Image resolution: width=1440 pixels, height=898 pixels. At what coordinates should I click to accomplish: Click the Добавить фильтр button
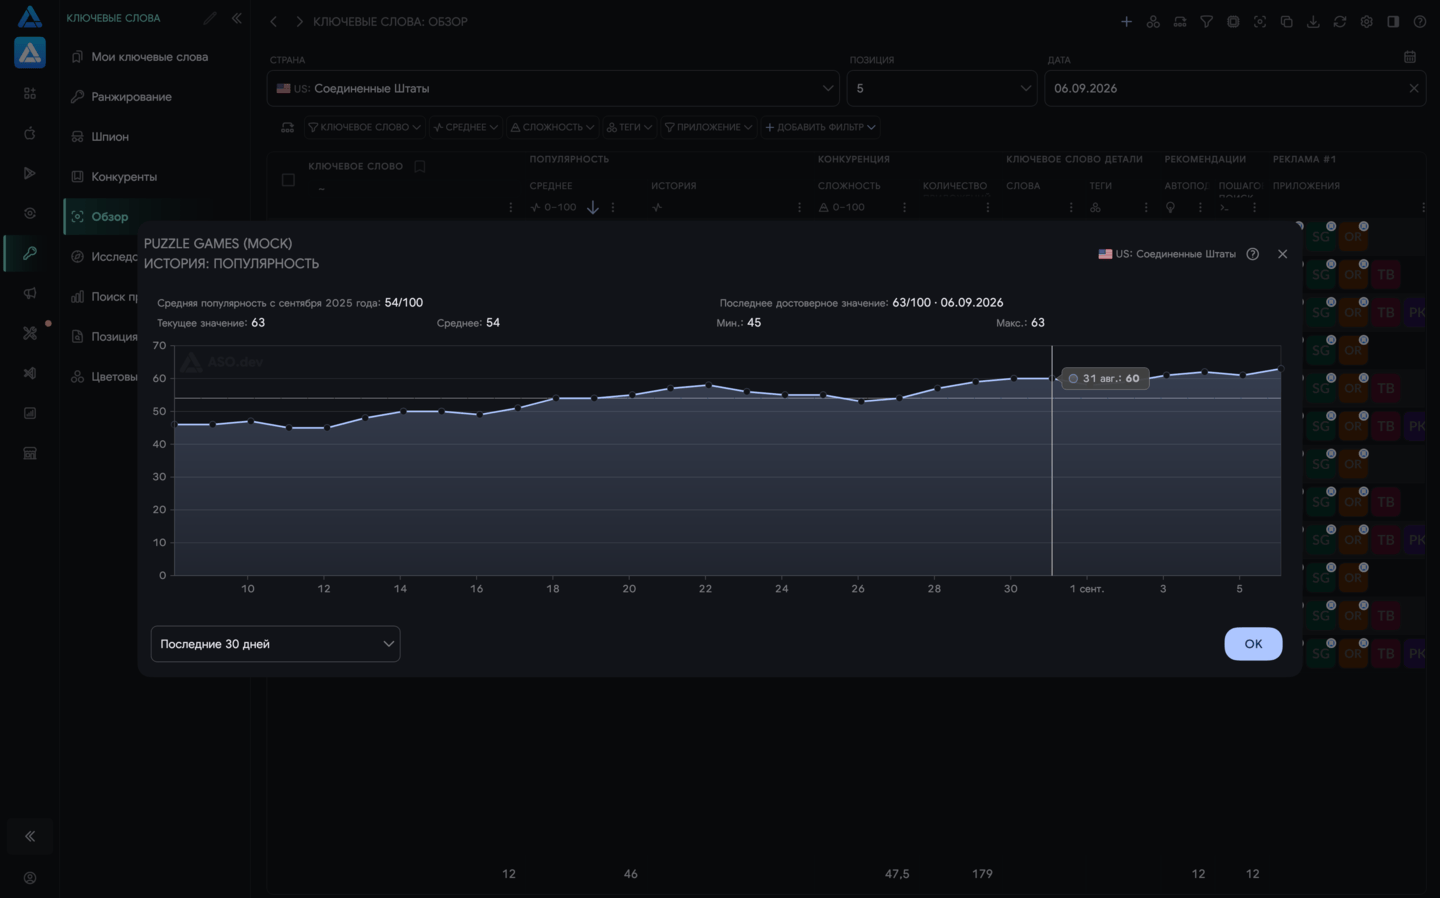point(820,127)
